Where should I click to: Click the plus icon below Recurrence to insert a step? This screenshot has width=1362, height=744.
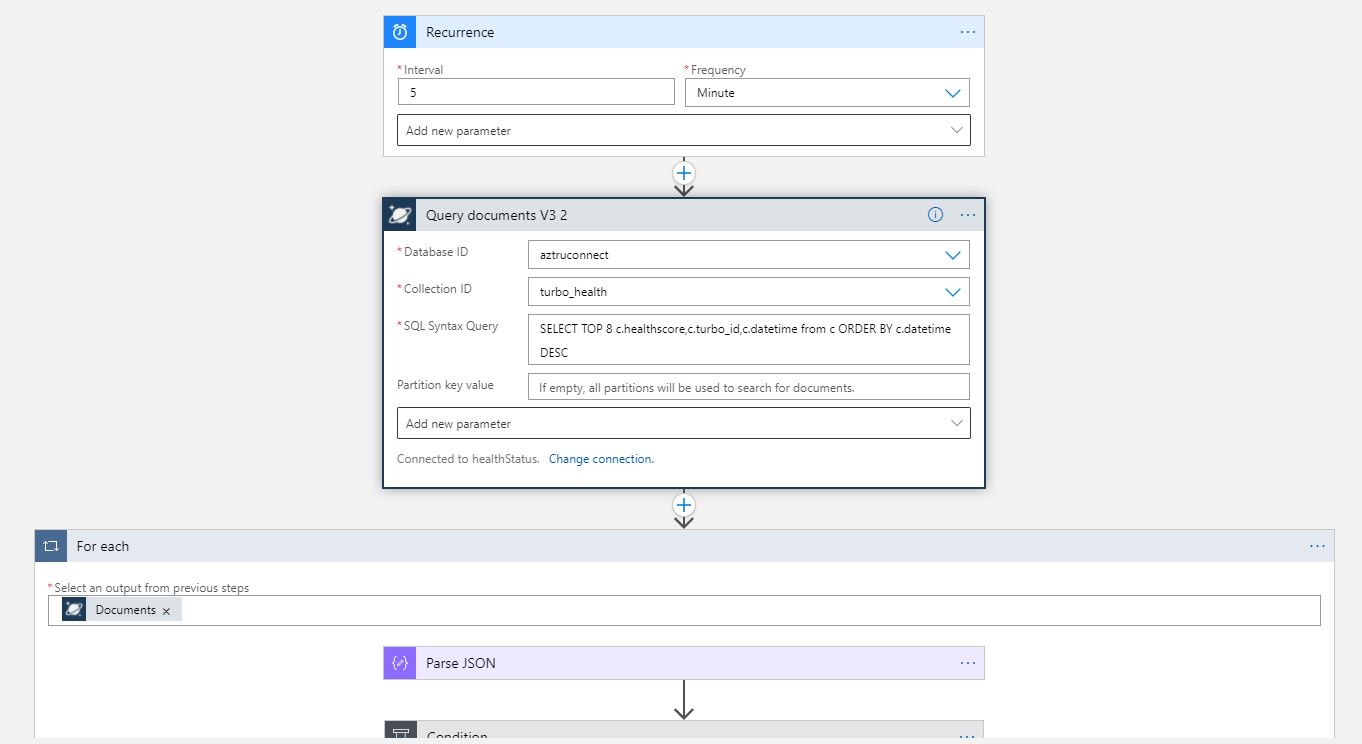(x=683, y=172)
